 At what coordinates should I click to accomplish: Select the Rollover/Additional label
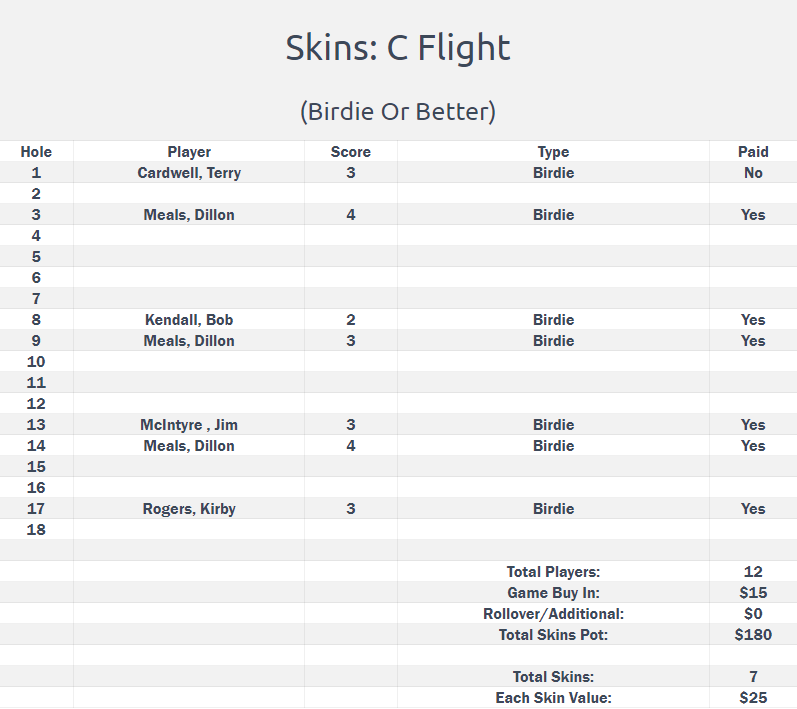click(x=553, y=614)
